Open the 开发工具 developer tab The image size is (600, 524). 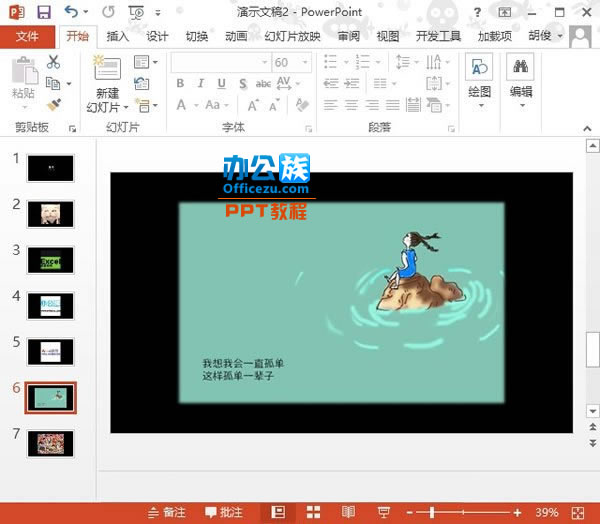pyautogui.click(x=438, y=36)
